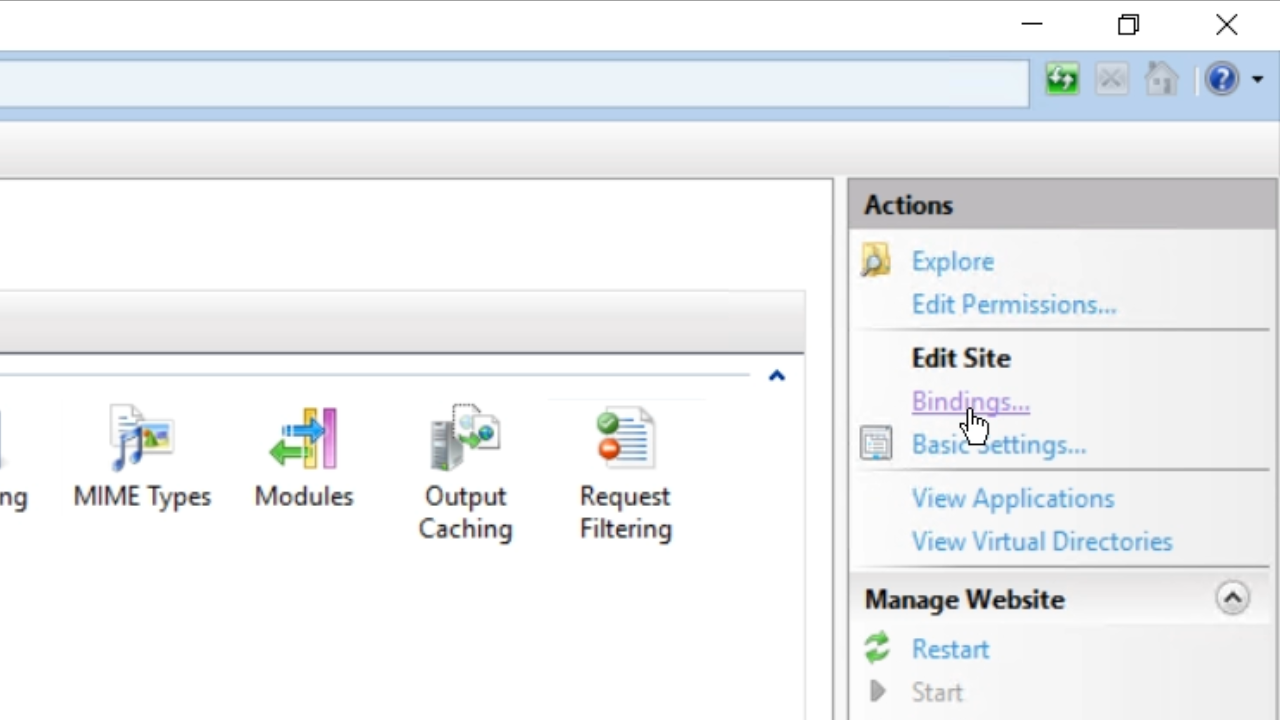The height and width of the screenshot is (720, 1280).
Task: Click the Explore folder icon
Action: (876, 261)
